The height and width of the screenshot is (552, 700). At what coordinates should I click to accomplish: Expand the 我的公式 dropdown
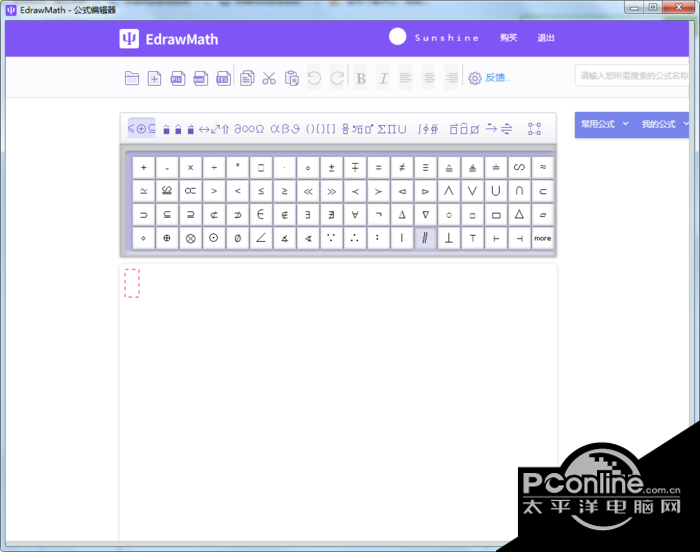[664, 124]
